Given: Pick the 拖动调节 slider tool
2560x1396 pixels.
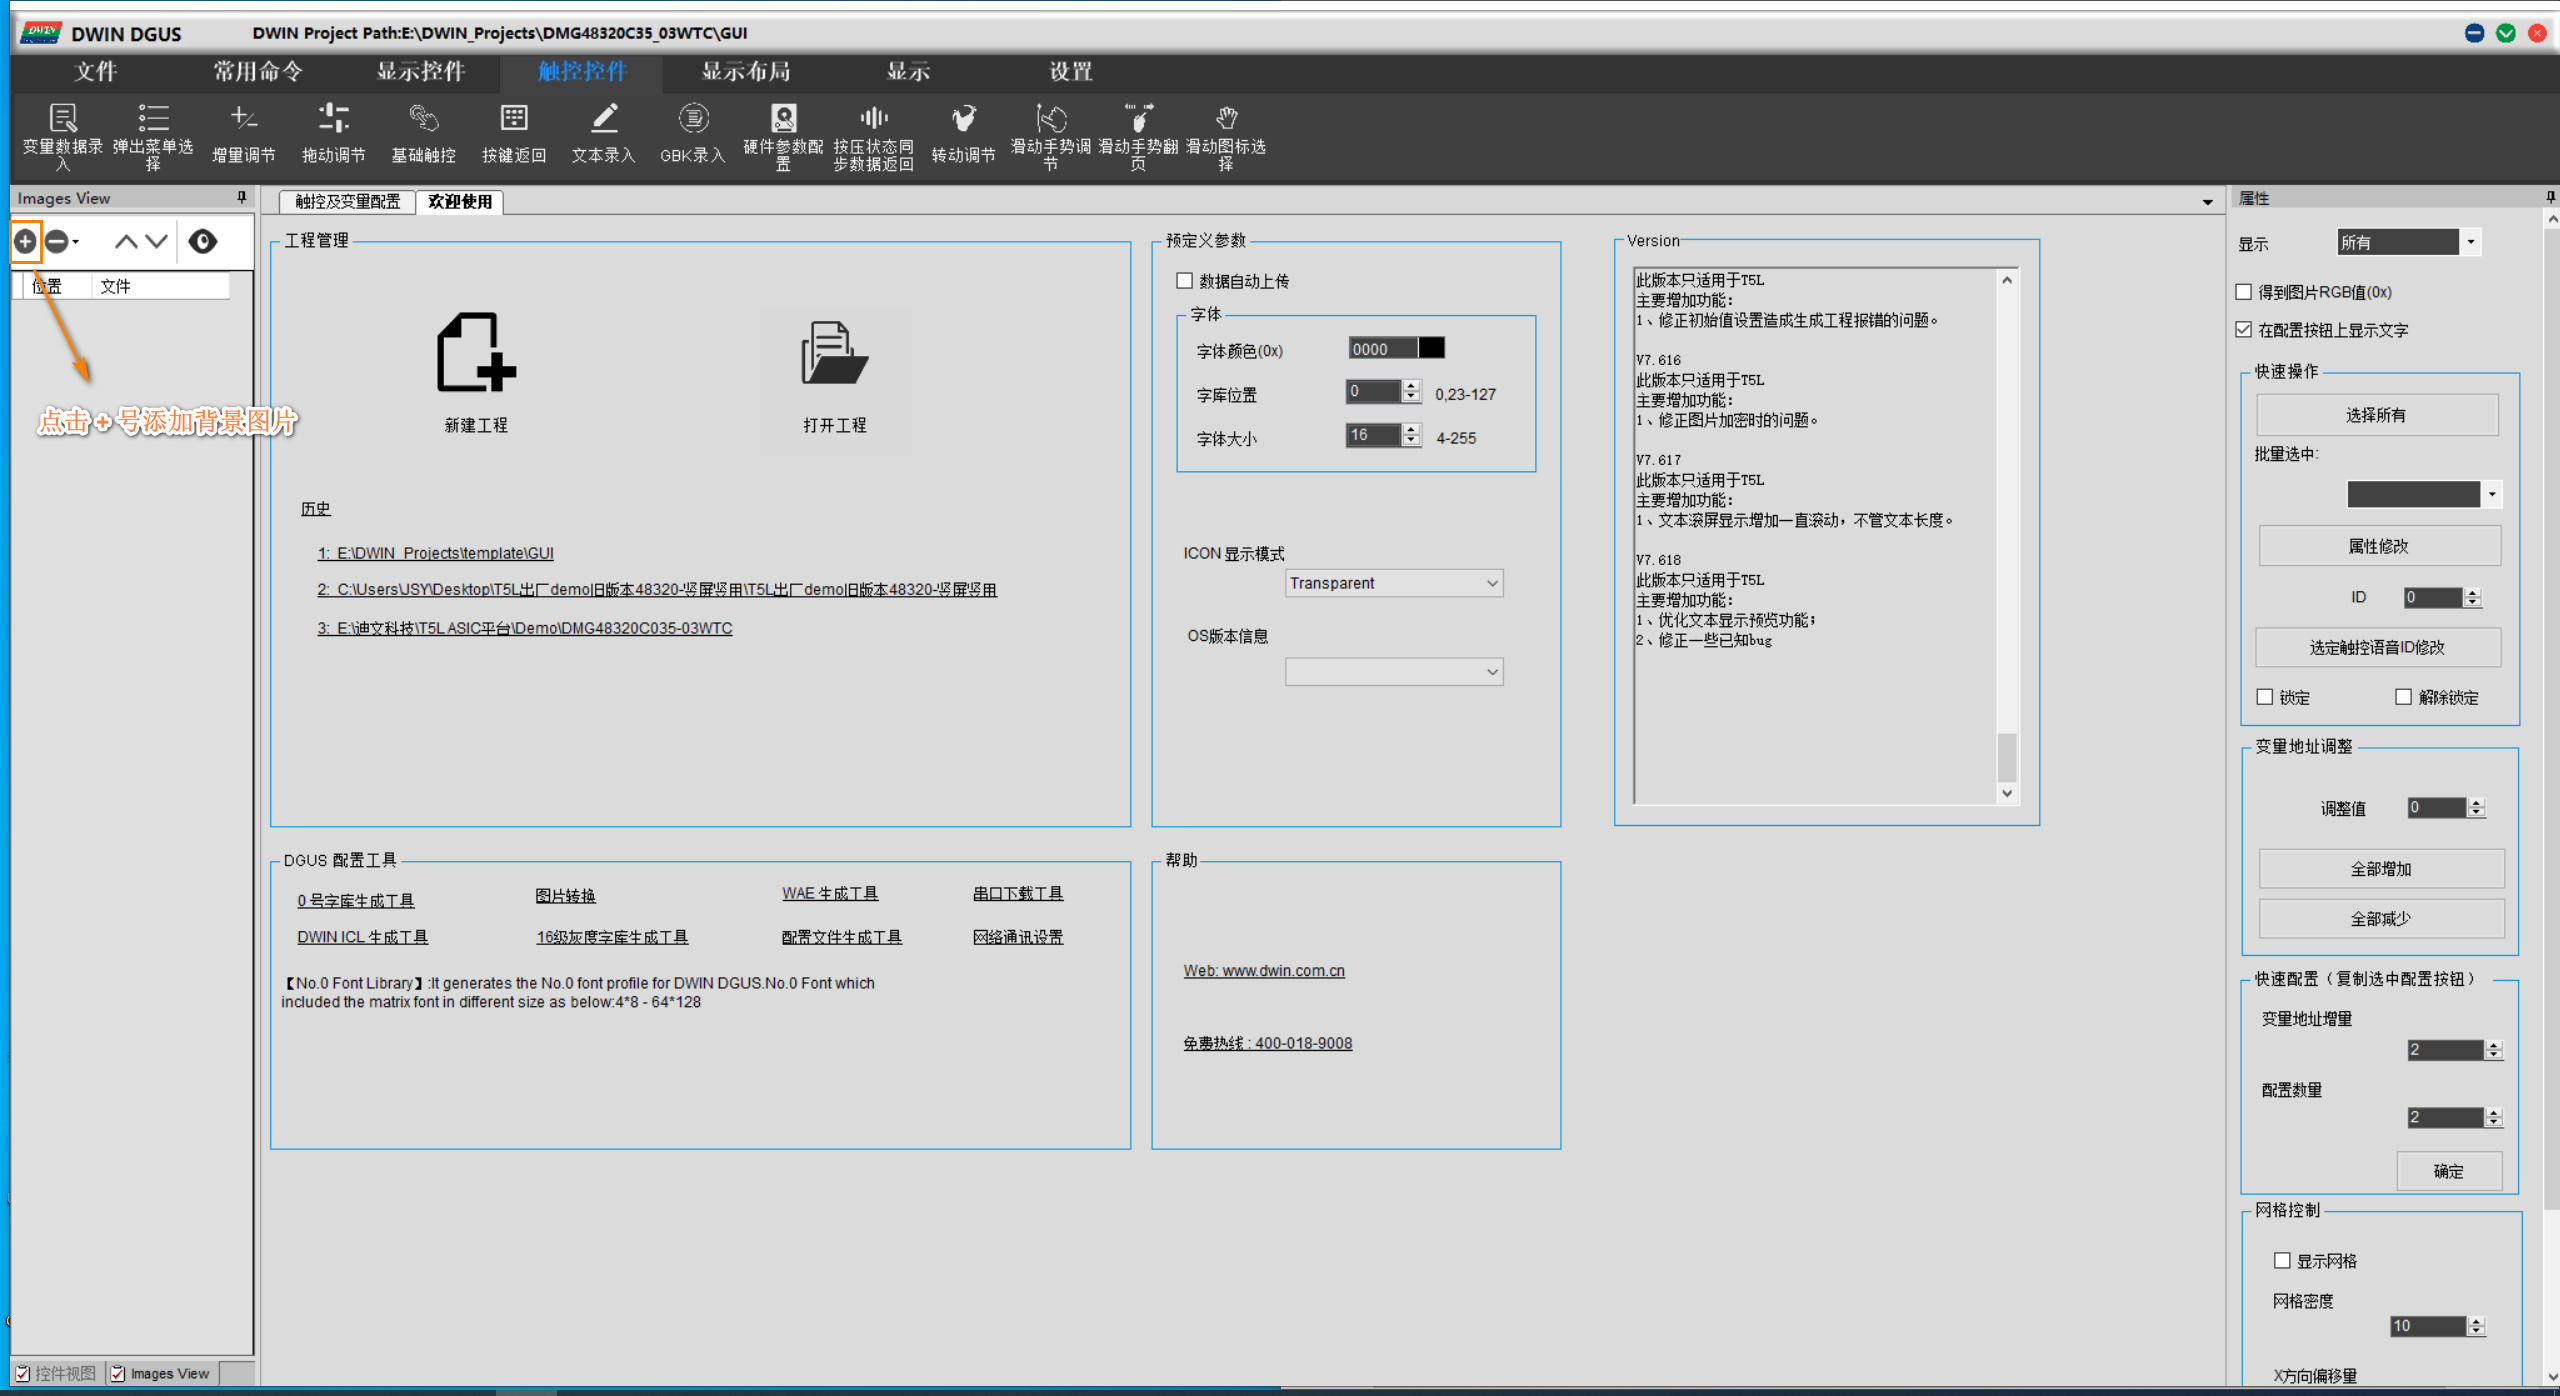Looking at the screenshot, I should (333, 134).
